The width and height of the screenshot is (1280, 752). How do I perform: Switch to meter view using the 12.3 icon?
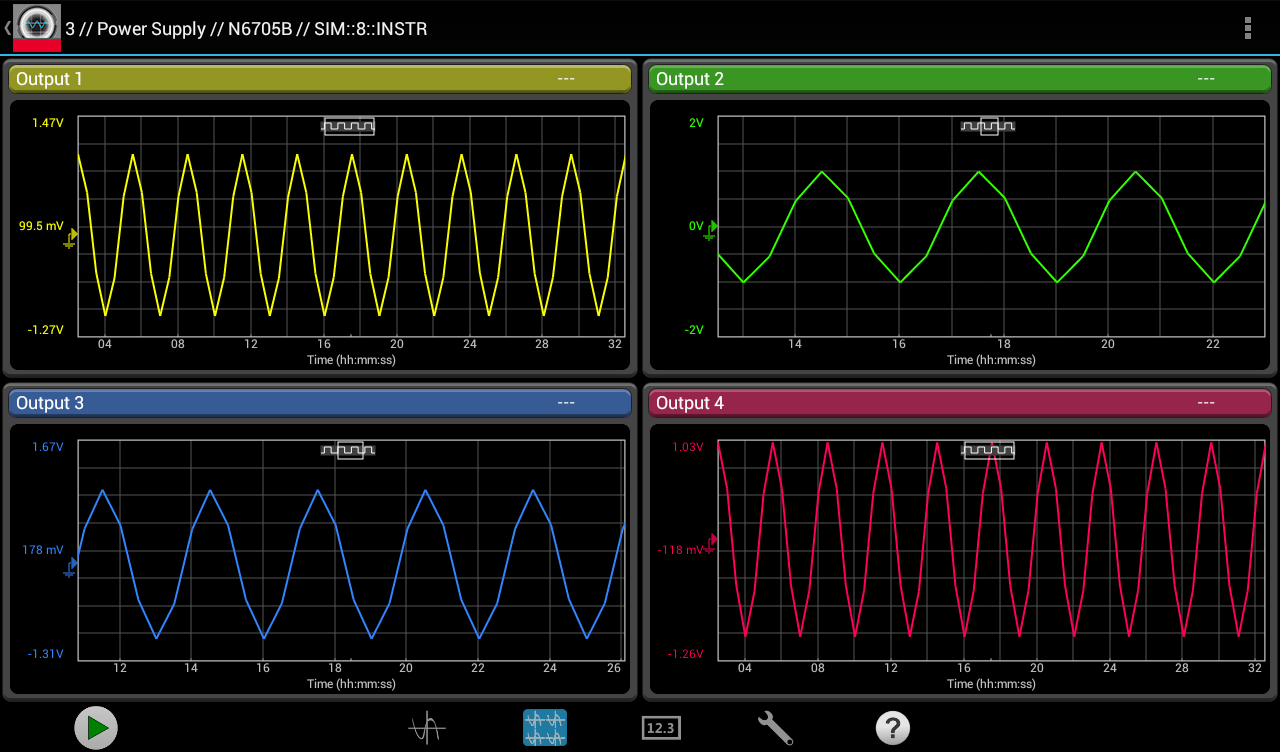[660, 727]
